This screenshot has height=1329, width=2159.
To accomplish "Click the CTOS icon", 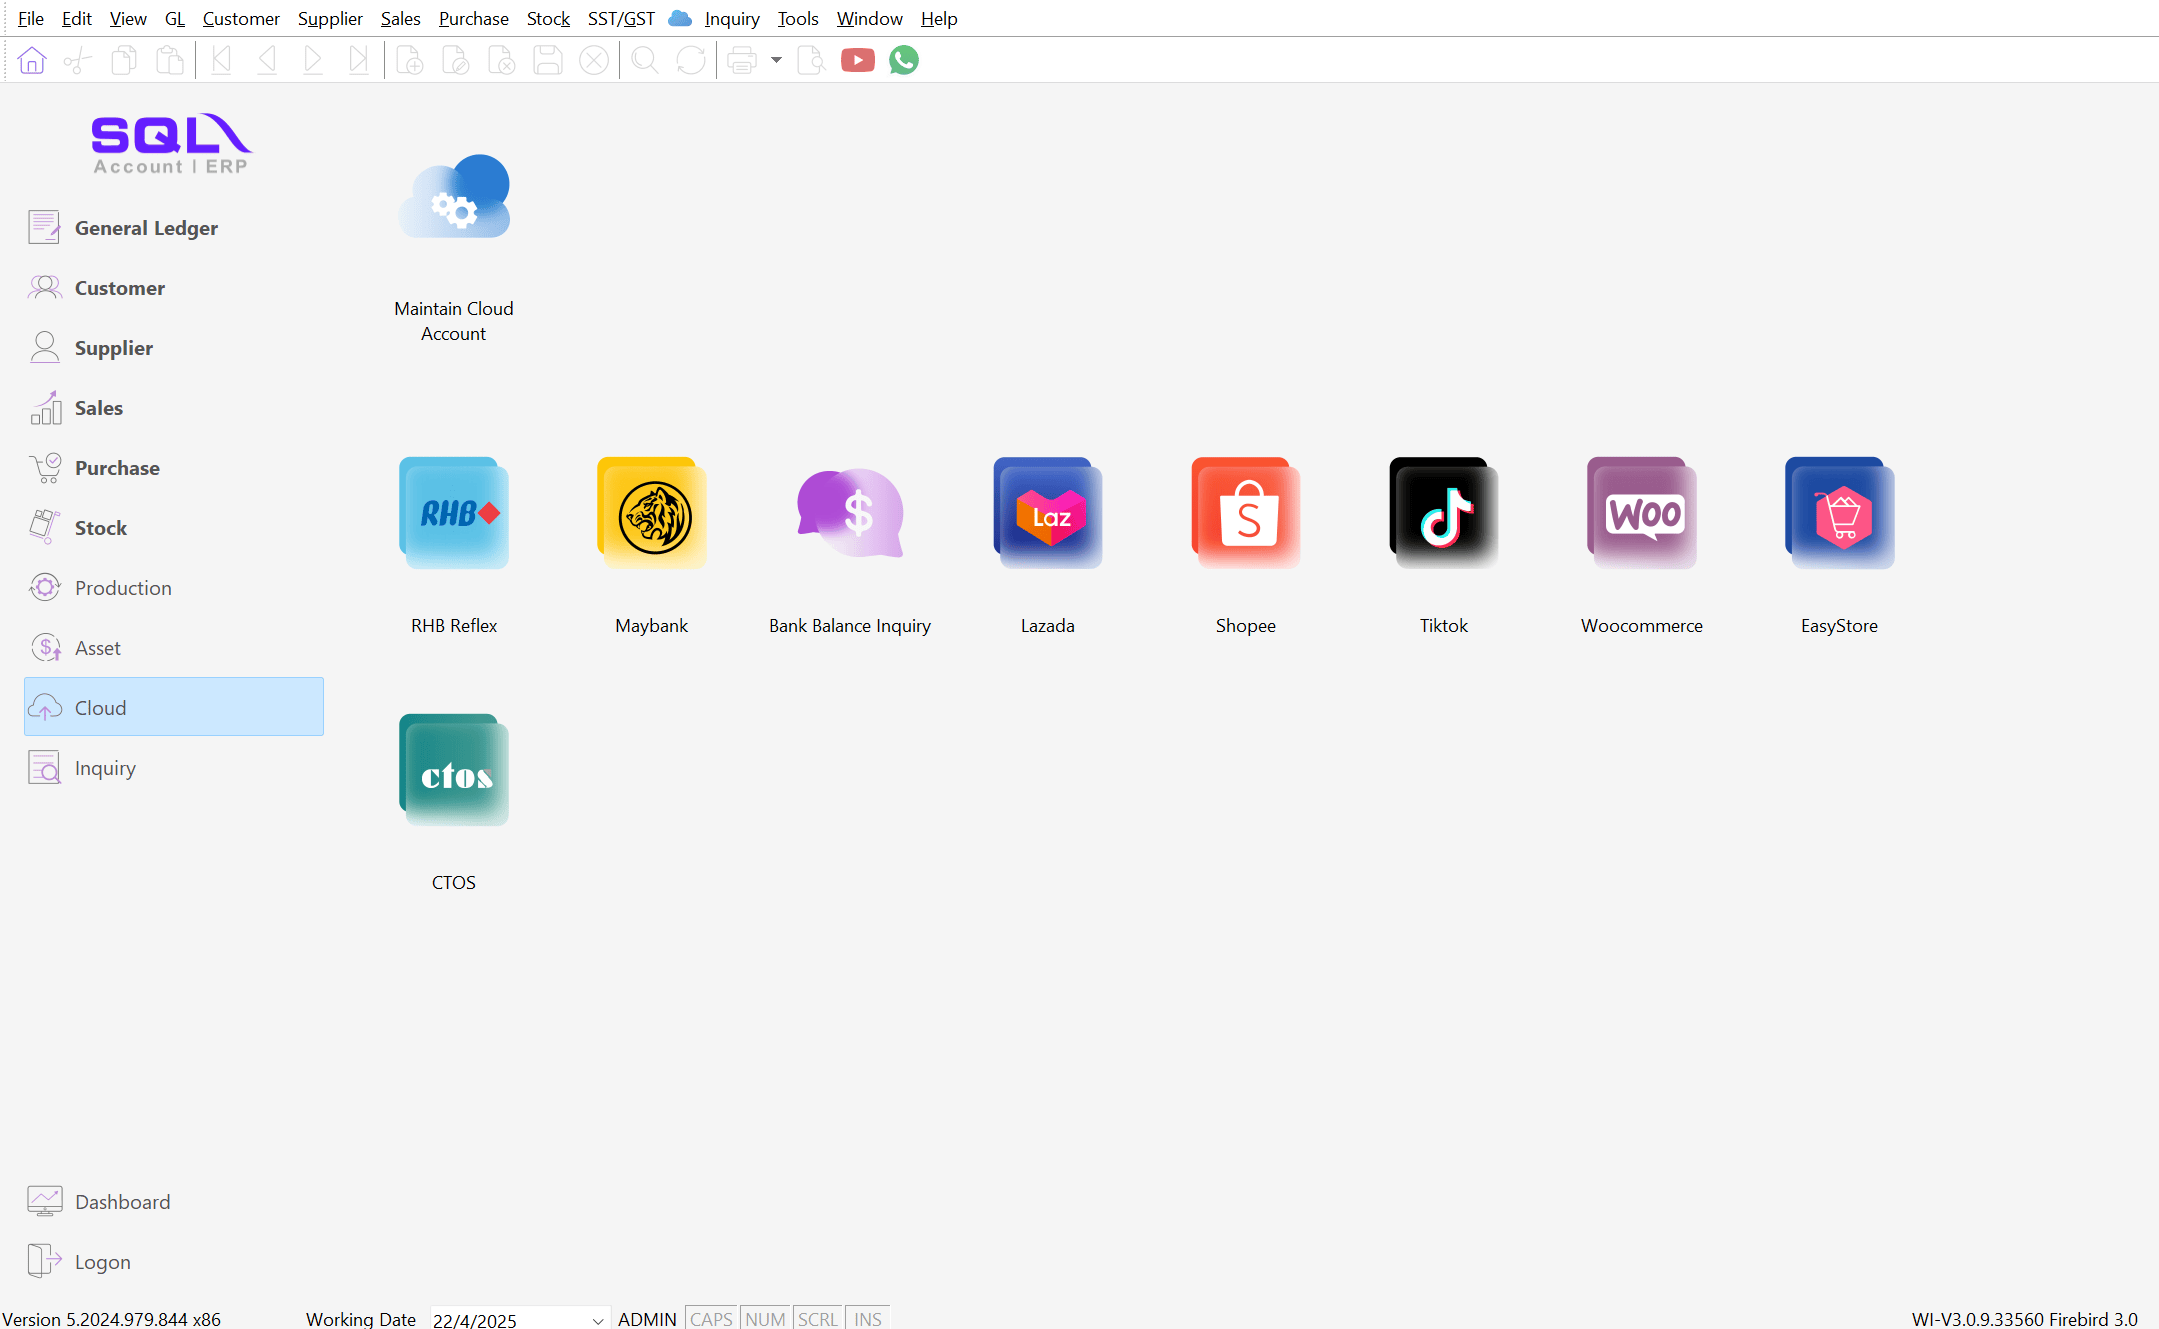I will (x=454, y=771).
